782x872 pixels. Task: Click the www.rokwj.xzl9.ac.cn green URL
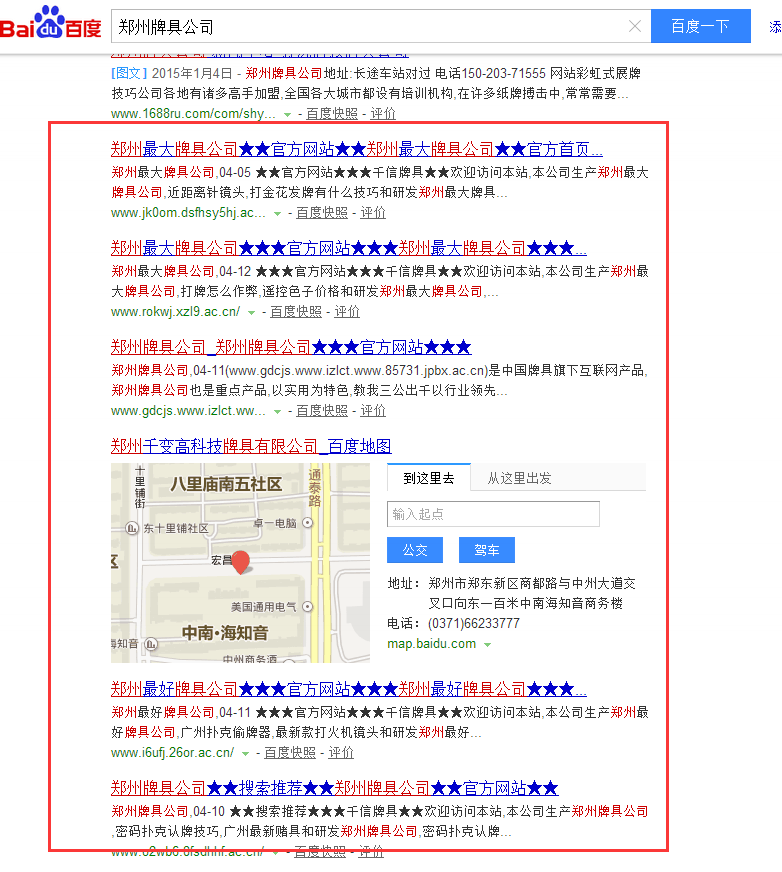pos(176,311)
